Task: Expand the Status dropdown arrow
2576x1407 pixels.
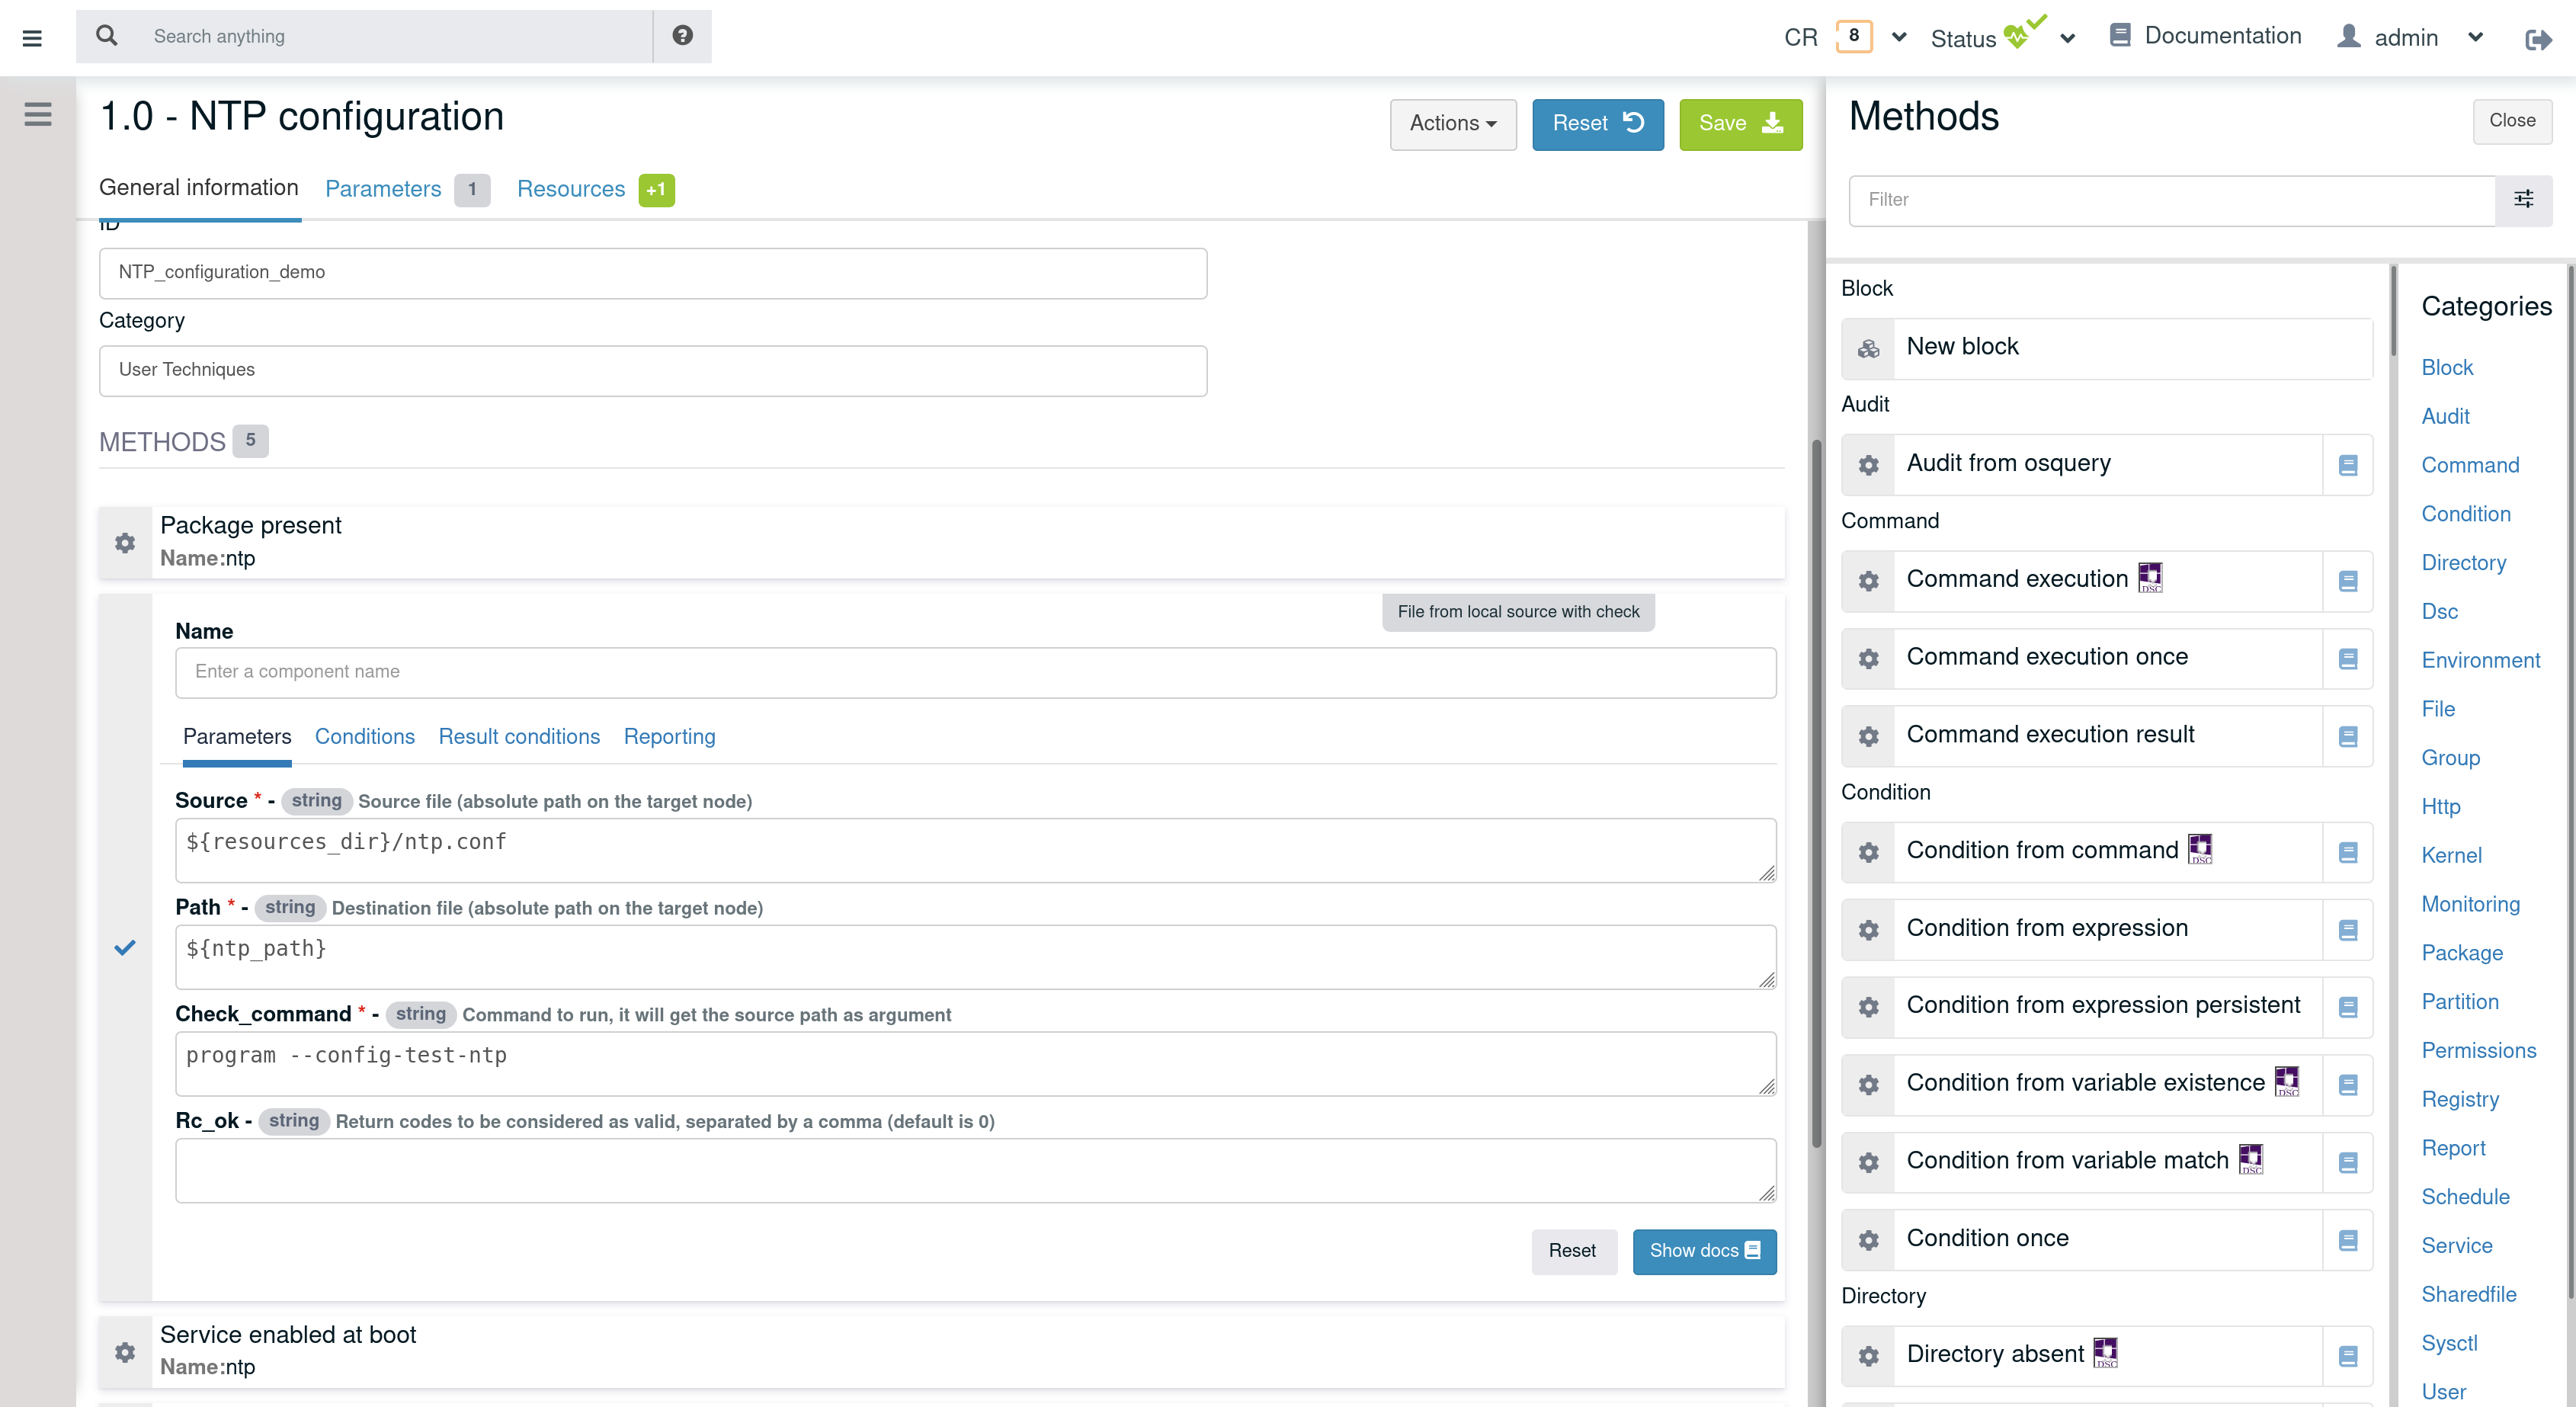Action: (2068, 39)
